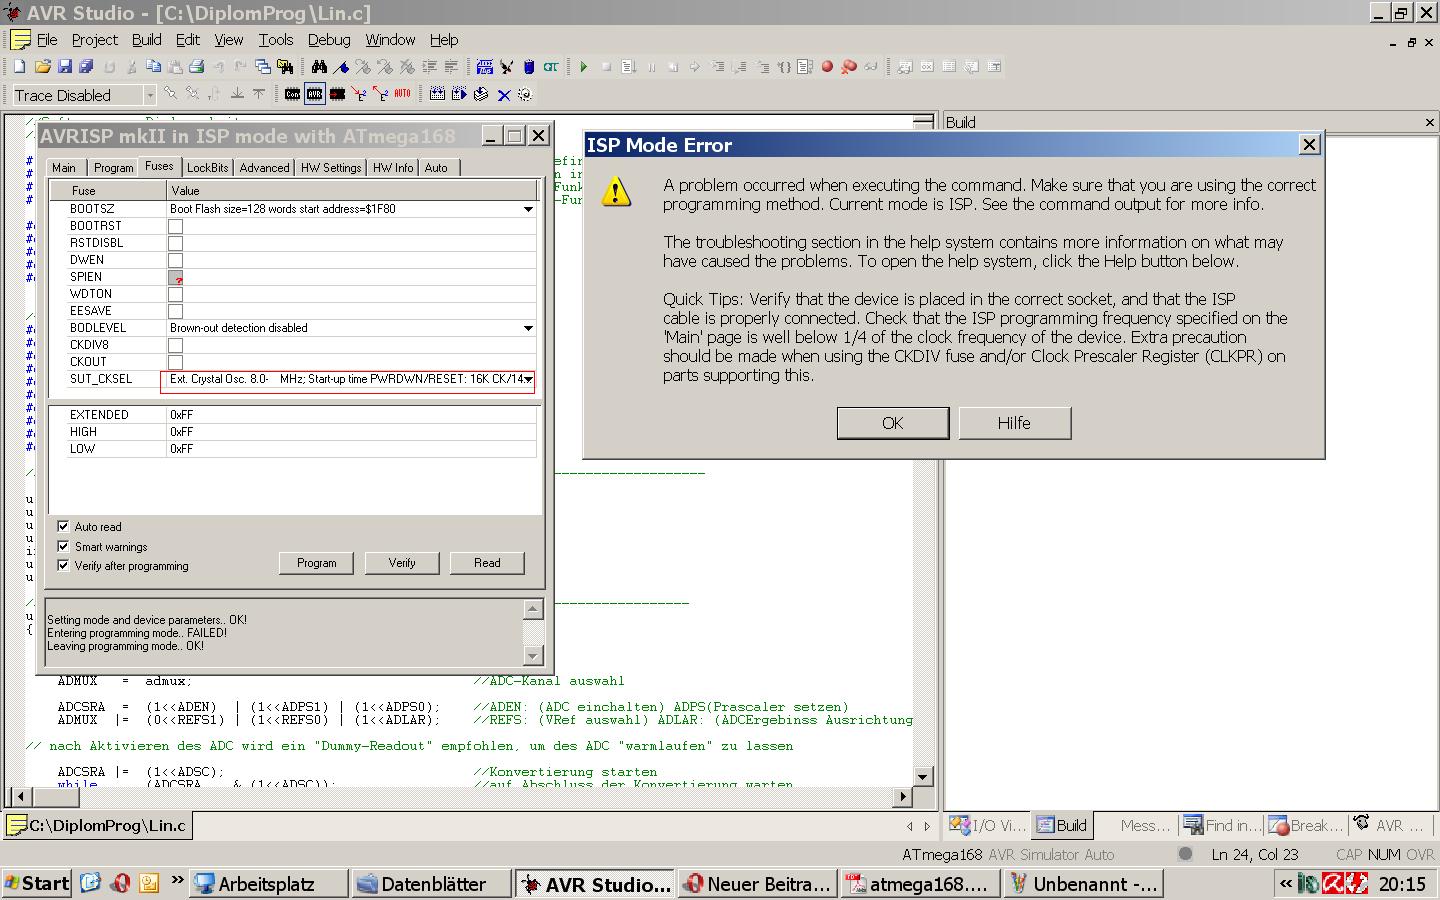Click the Print icon
Screen dimensions: 1440x900
pos(197,67)
